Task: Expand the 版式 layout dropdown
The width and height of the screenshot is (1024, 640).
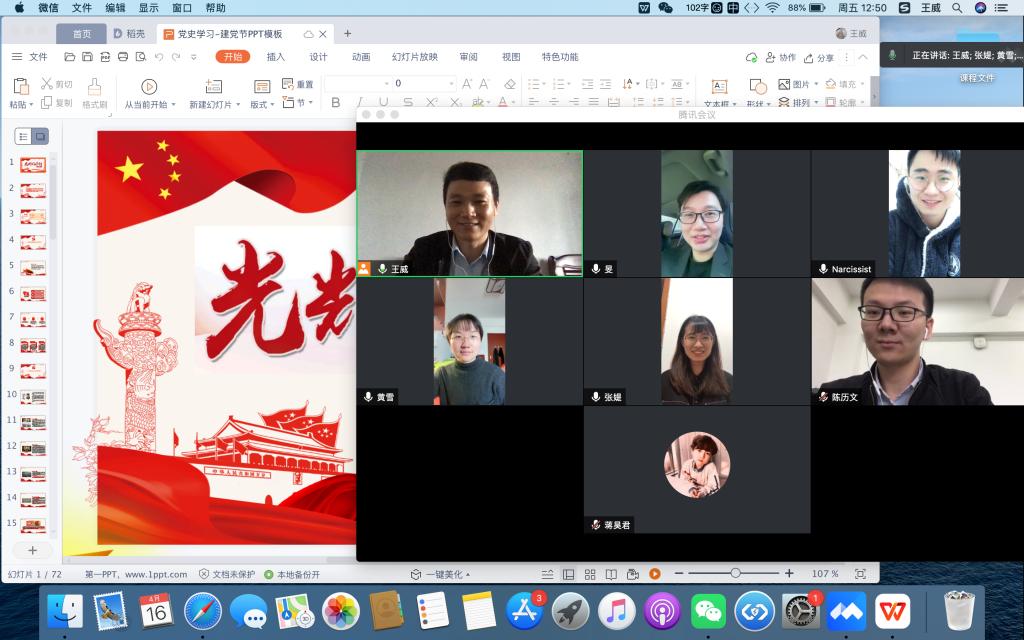Action: tap(273, 104)
